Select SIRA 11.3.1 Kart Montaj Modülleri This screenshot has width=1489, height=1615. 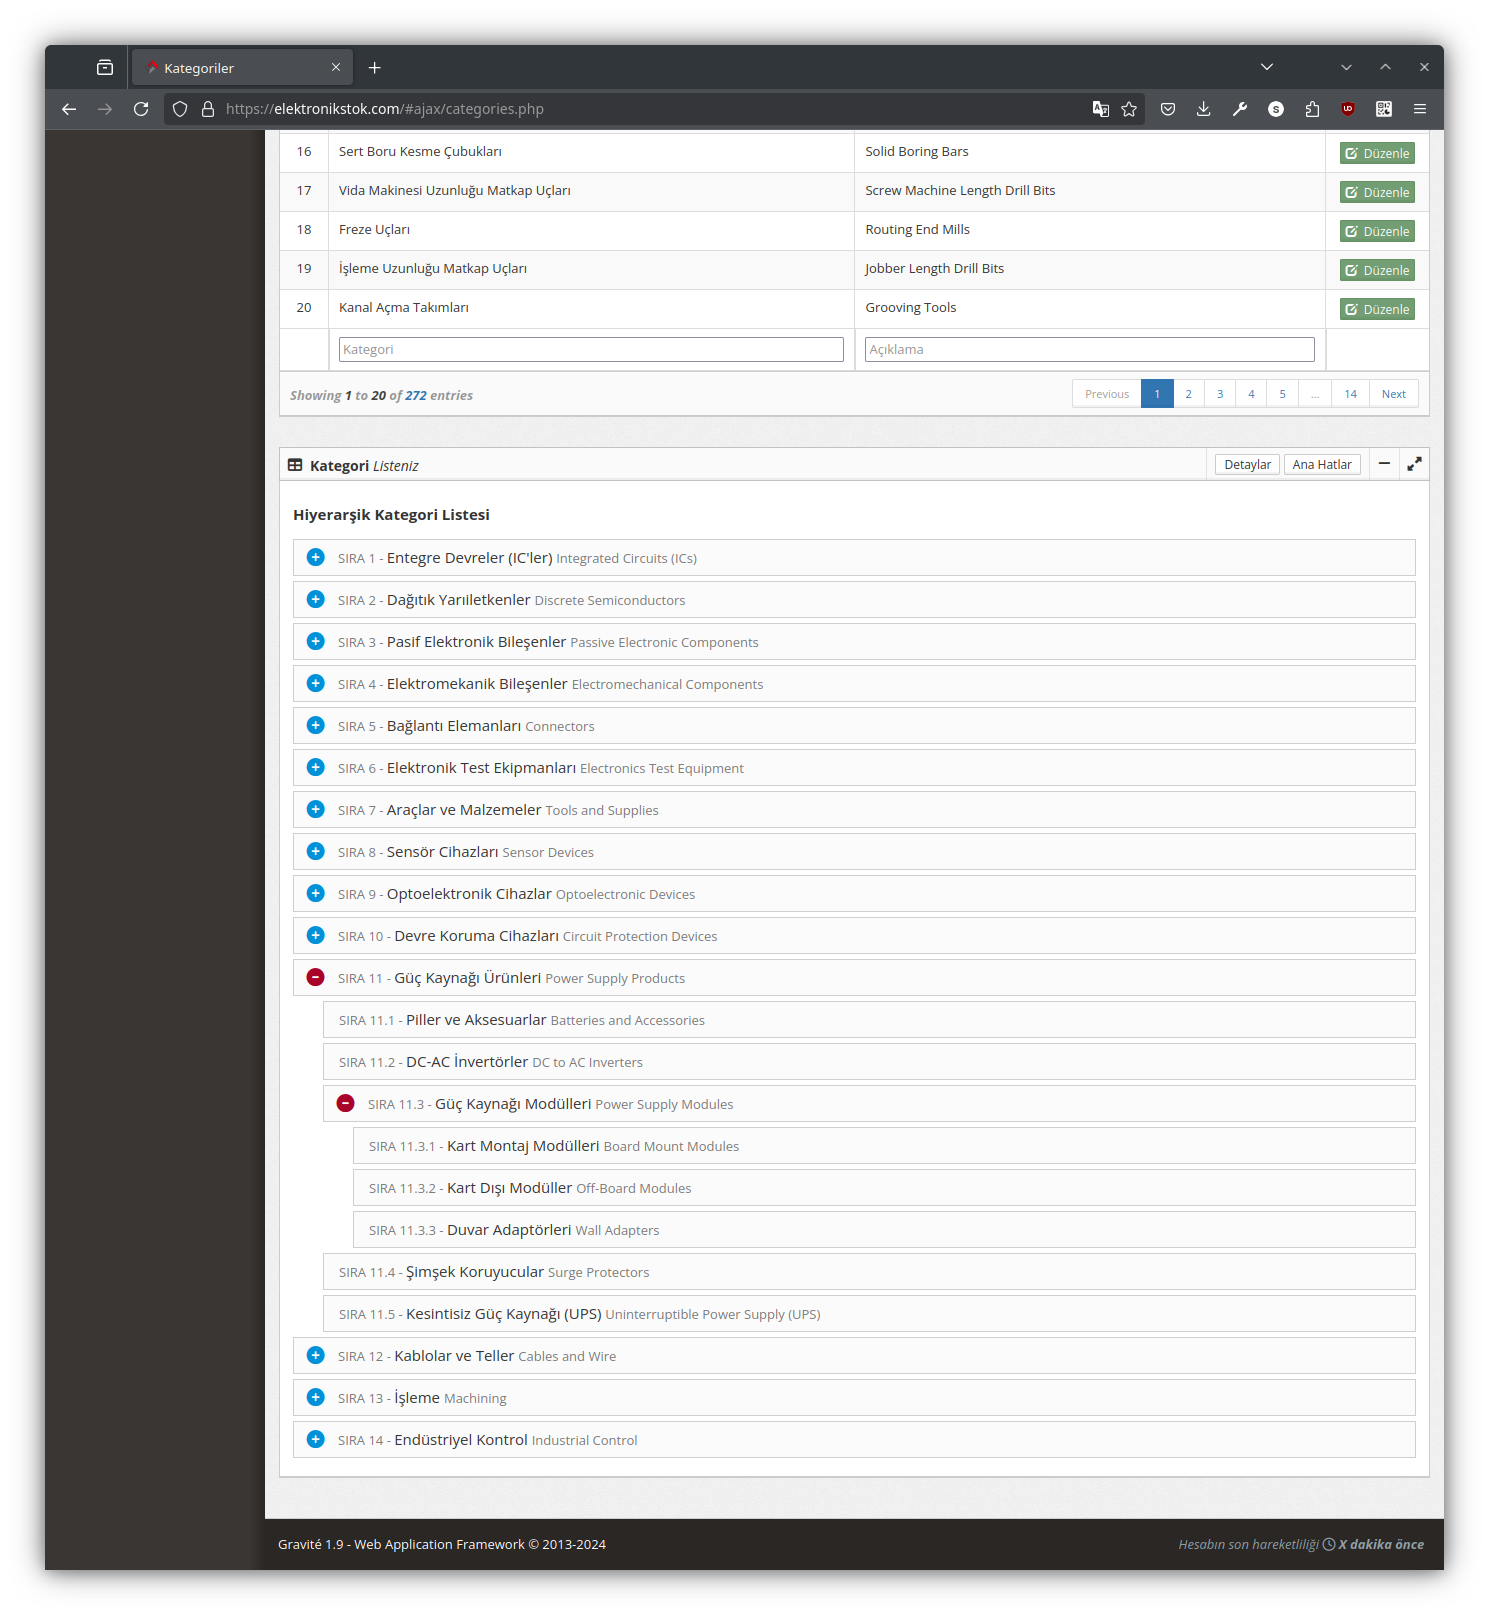(884, 1145)
